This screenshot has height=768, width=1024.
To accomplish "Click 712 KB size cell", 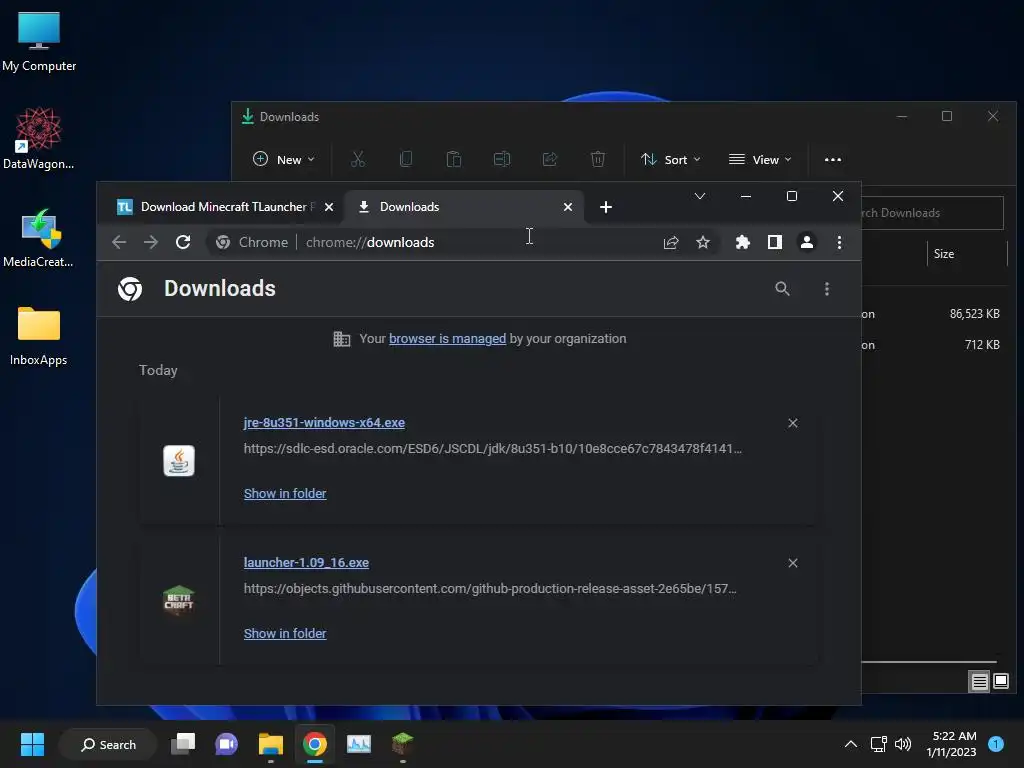I will tap(982, 345).
